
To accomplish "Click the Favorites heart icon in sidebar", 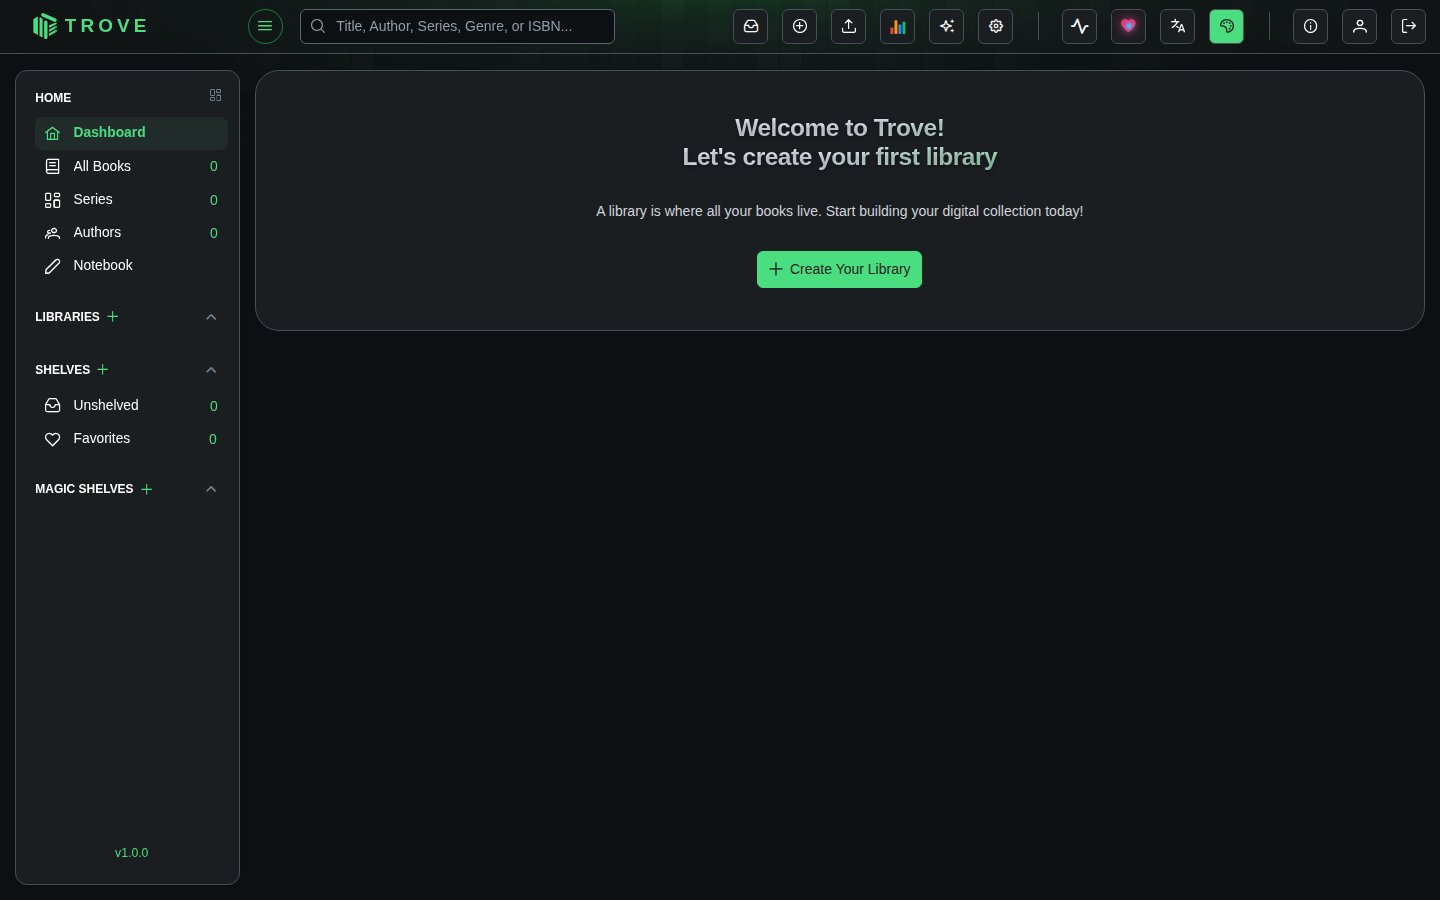I will pyautogui.click(x=53, y=439).
